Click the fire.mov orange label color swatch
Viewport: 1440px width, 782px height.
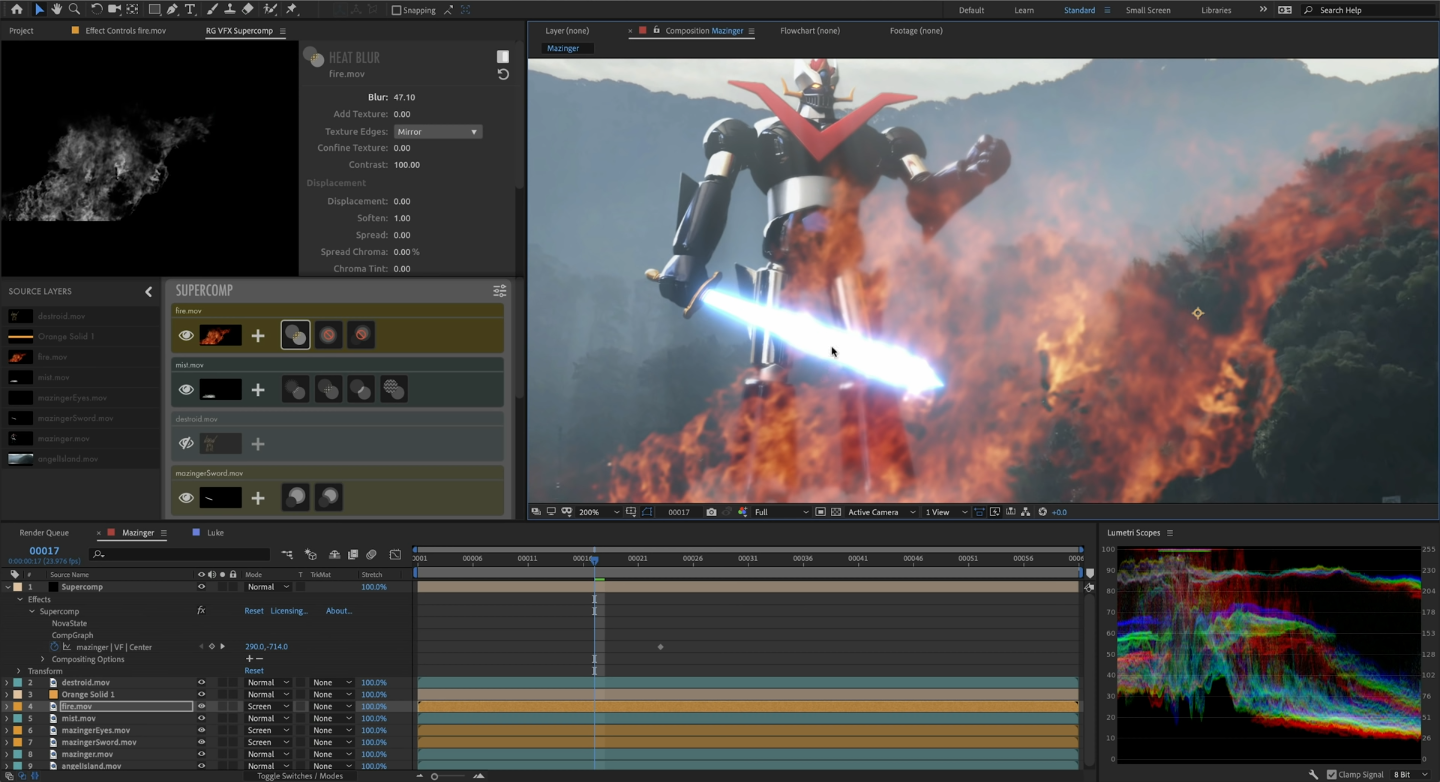(x=18, y=707)
